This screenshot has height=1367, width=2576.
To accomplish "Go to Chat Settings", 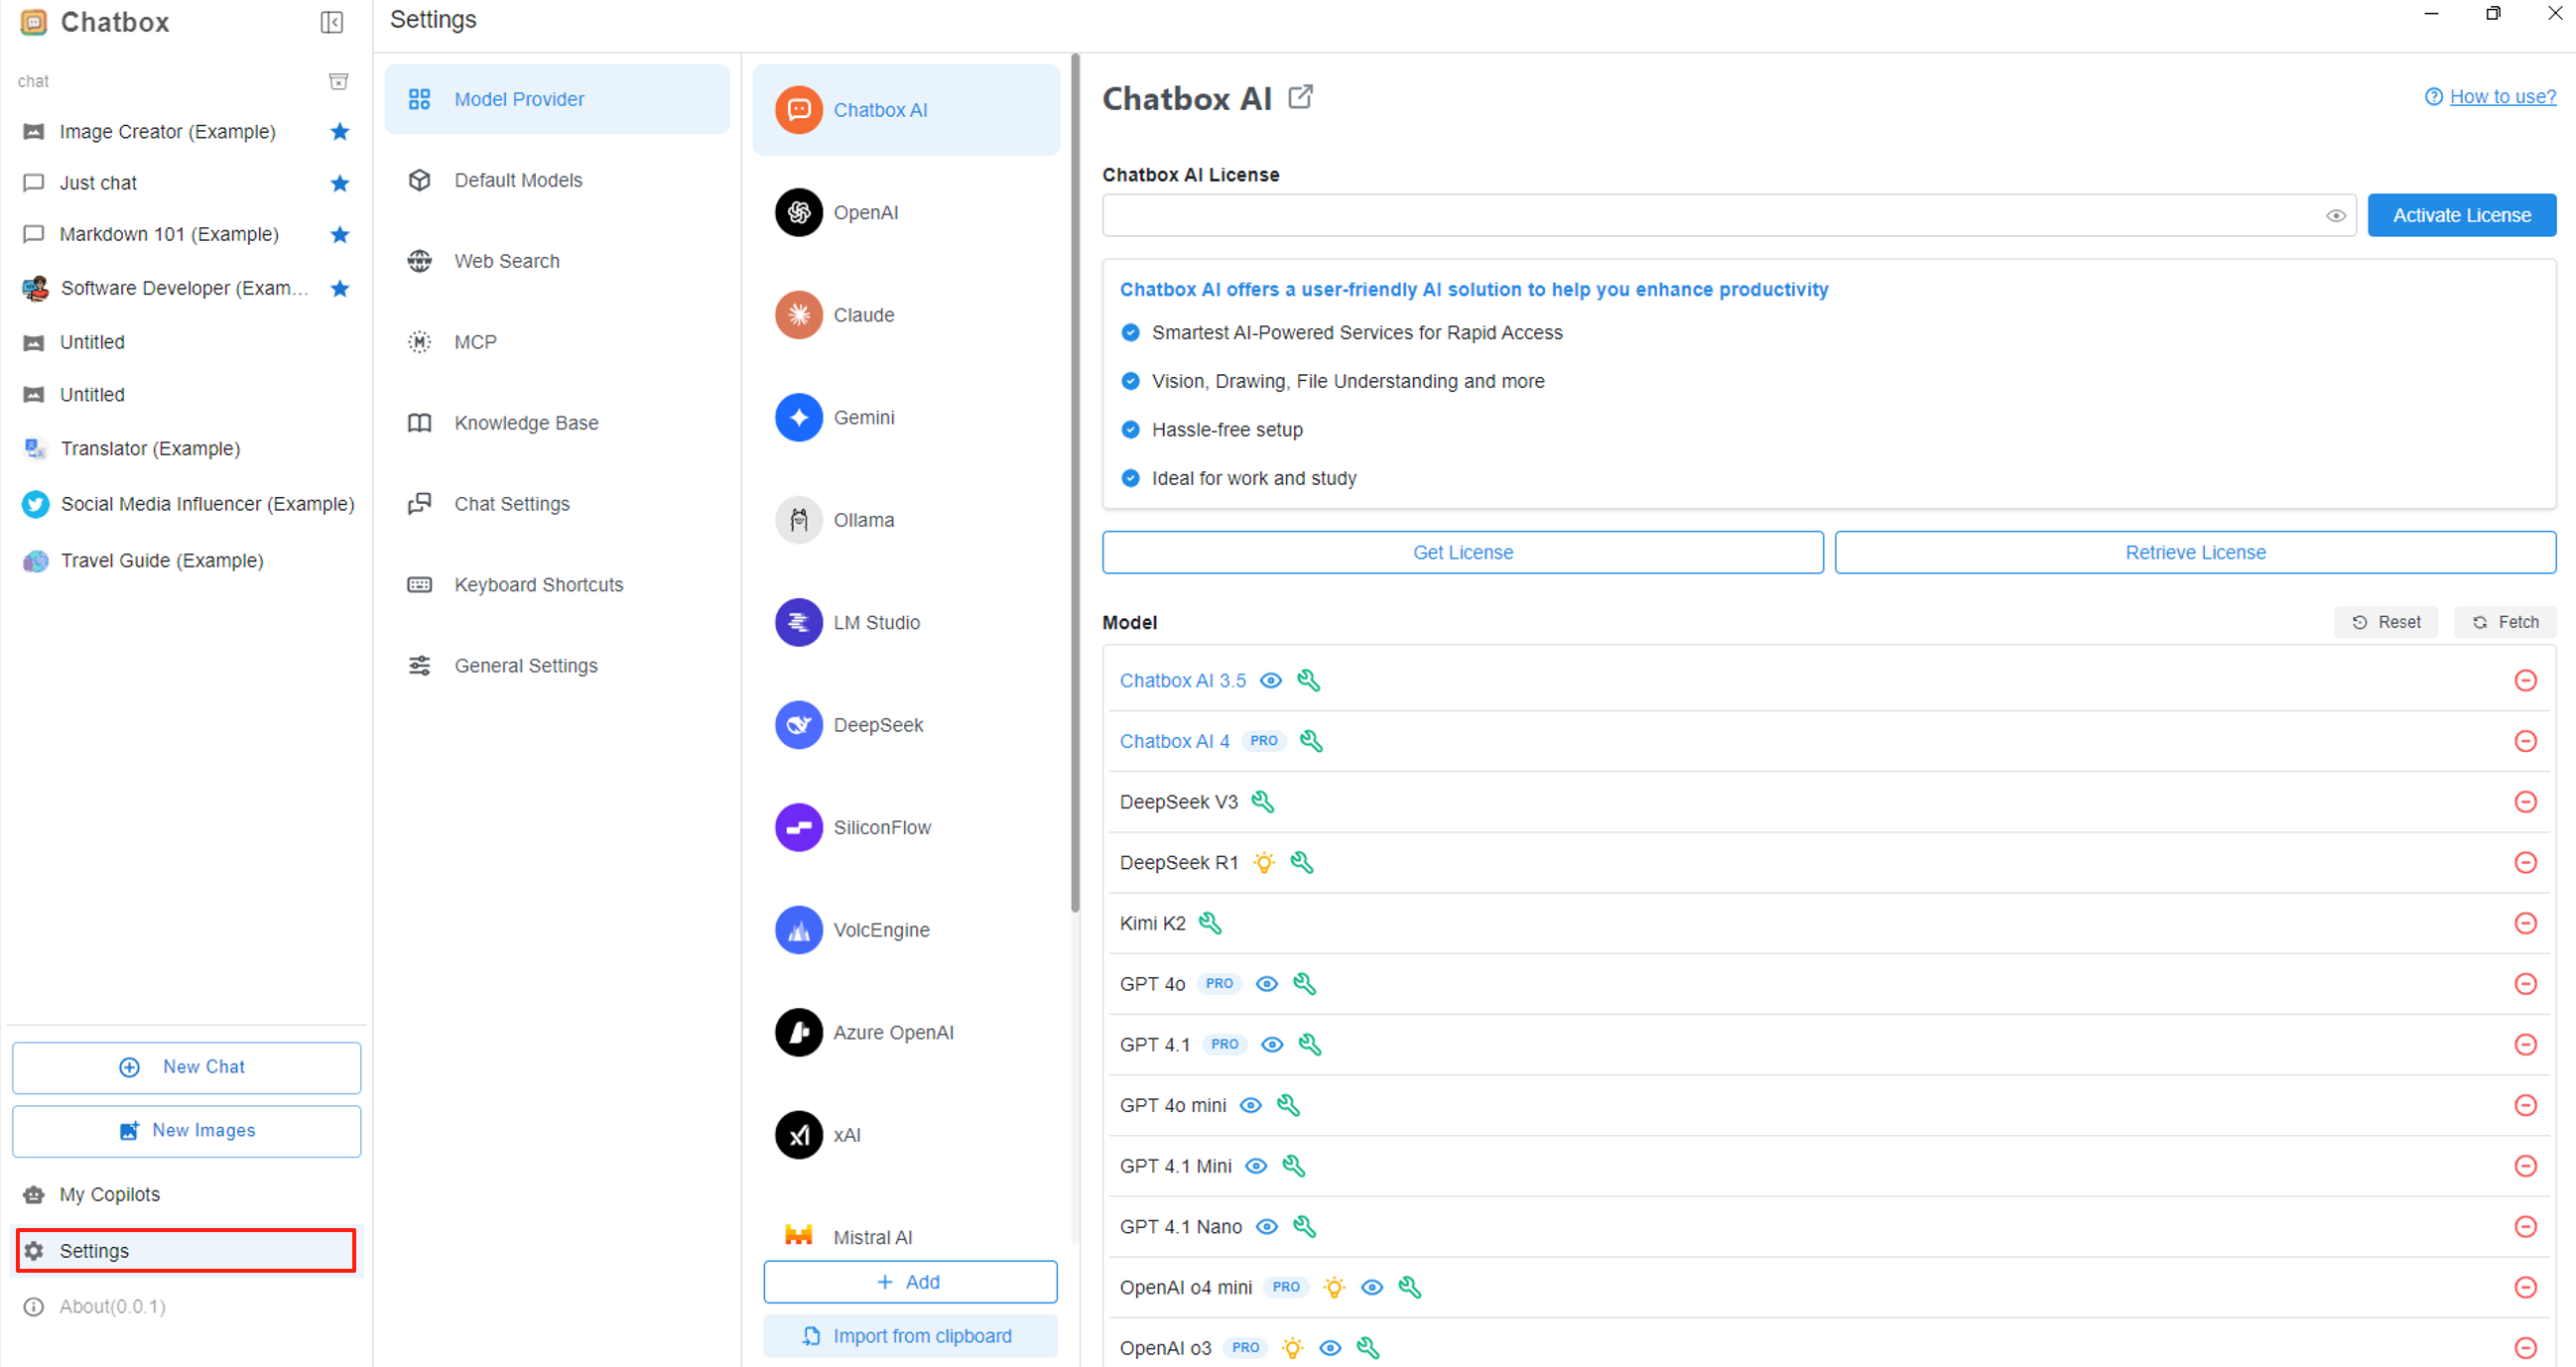I will [557, 504].
